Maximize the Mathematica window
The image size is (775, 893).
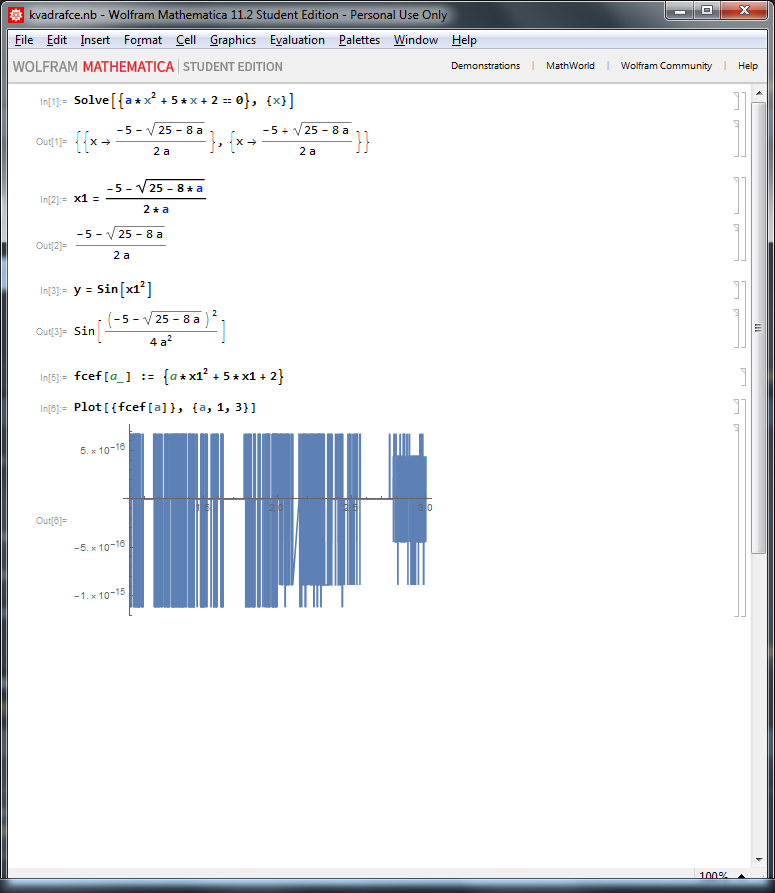tap(707, 10)
